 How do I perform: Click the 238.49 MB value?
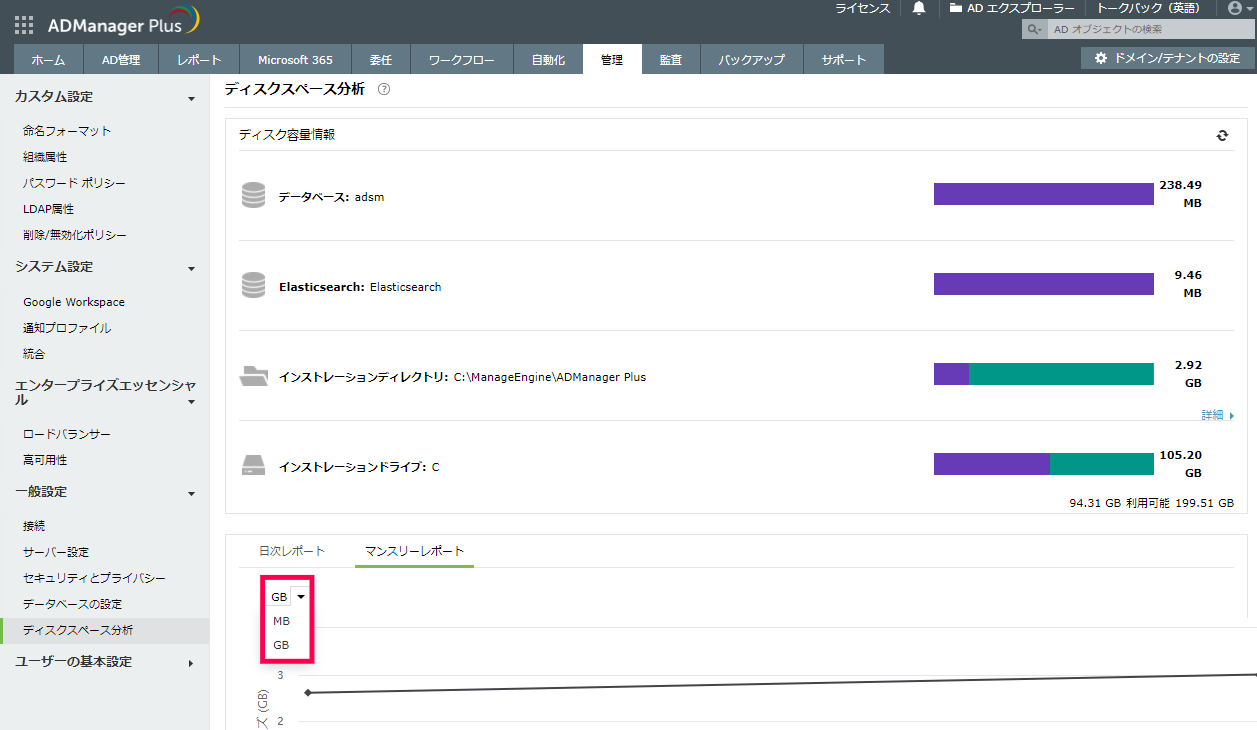[1180, 194]
